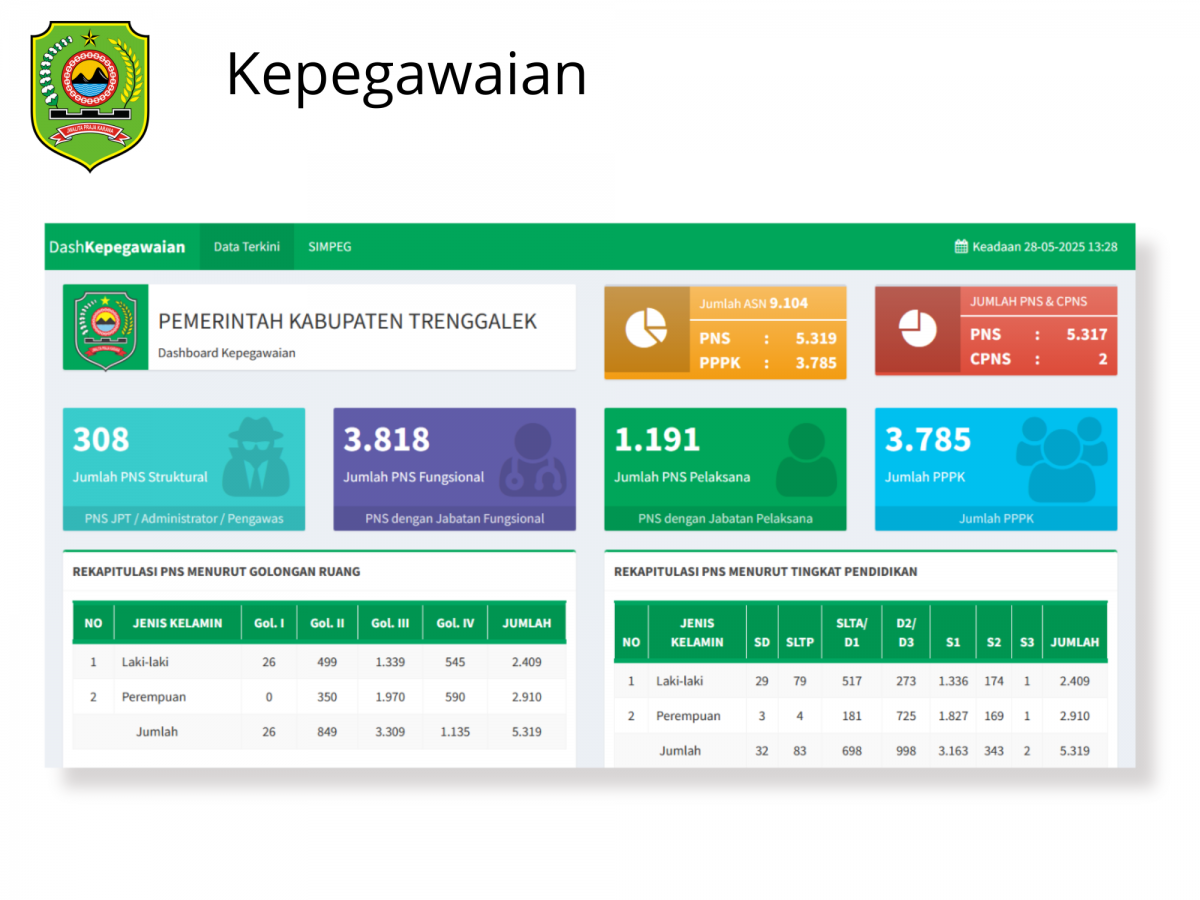The height and width of the screenshot is (900, 1200).
Task: Click the Trenggalek regency crest logo at top-left
Action: click(x=90, y=96)
